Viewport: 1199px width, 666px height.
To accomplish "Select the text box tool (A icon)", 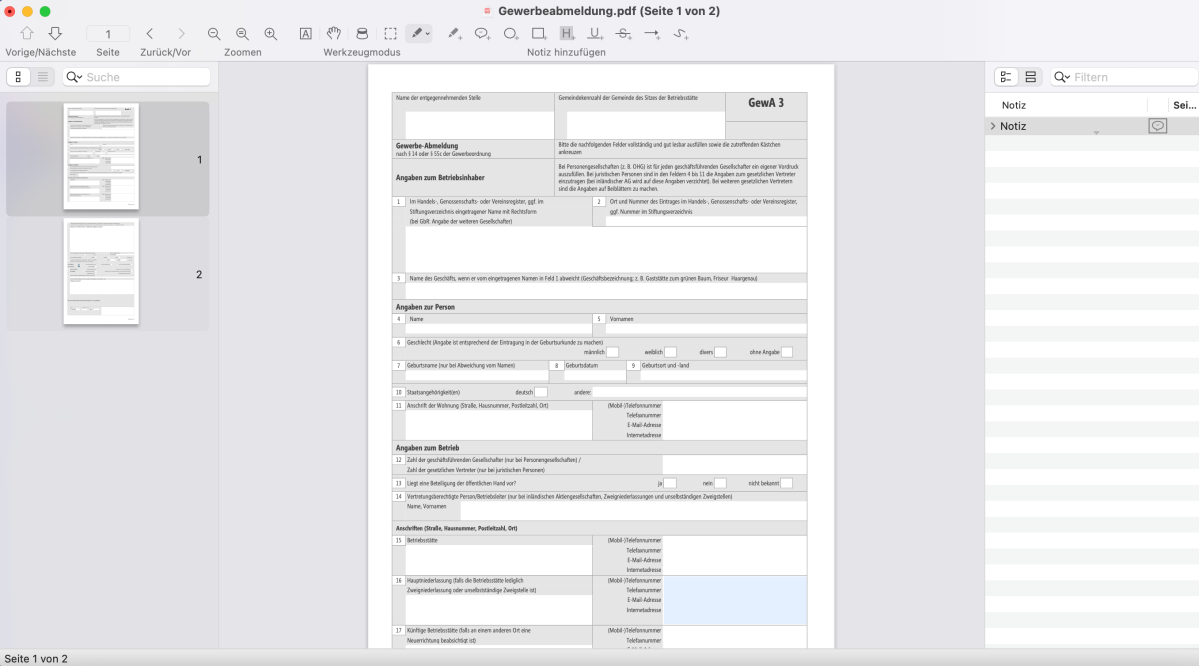I will (304, 33).
